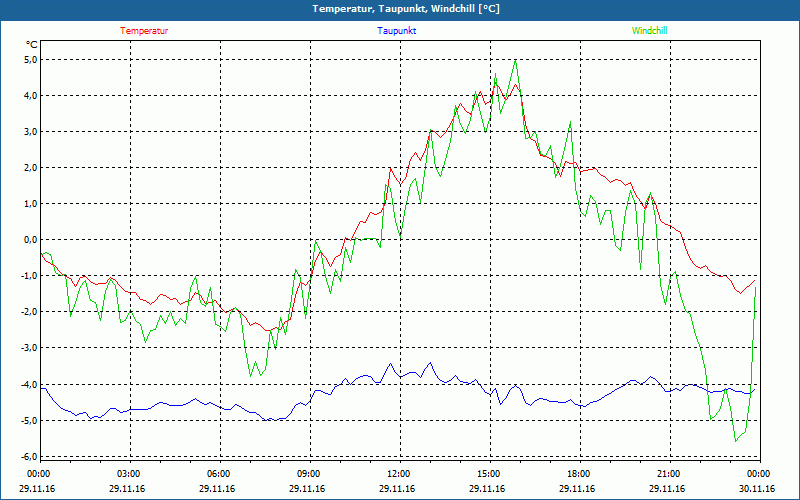Click the 30.11.16 date label

[x=759, y=488]
